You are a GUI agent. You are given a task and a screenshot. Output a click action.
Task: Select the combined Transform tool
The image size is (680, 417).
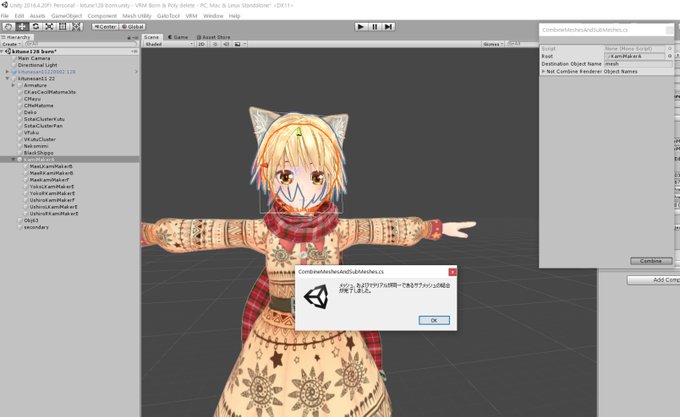pyautogui.click(x=76, y=26)
